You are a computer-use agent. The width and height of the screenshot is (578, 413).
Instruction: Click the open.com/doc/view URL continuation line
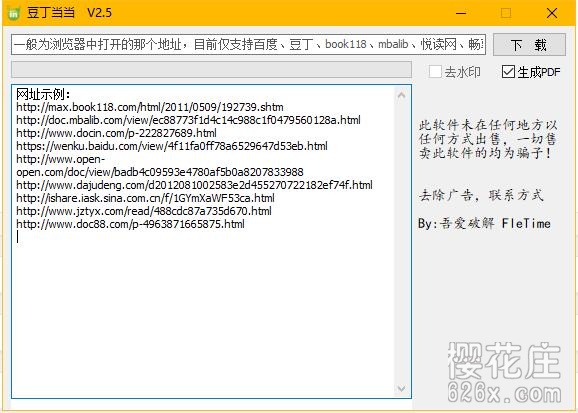coord(160,172)
